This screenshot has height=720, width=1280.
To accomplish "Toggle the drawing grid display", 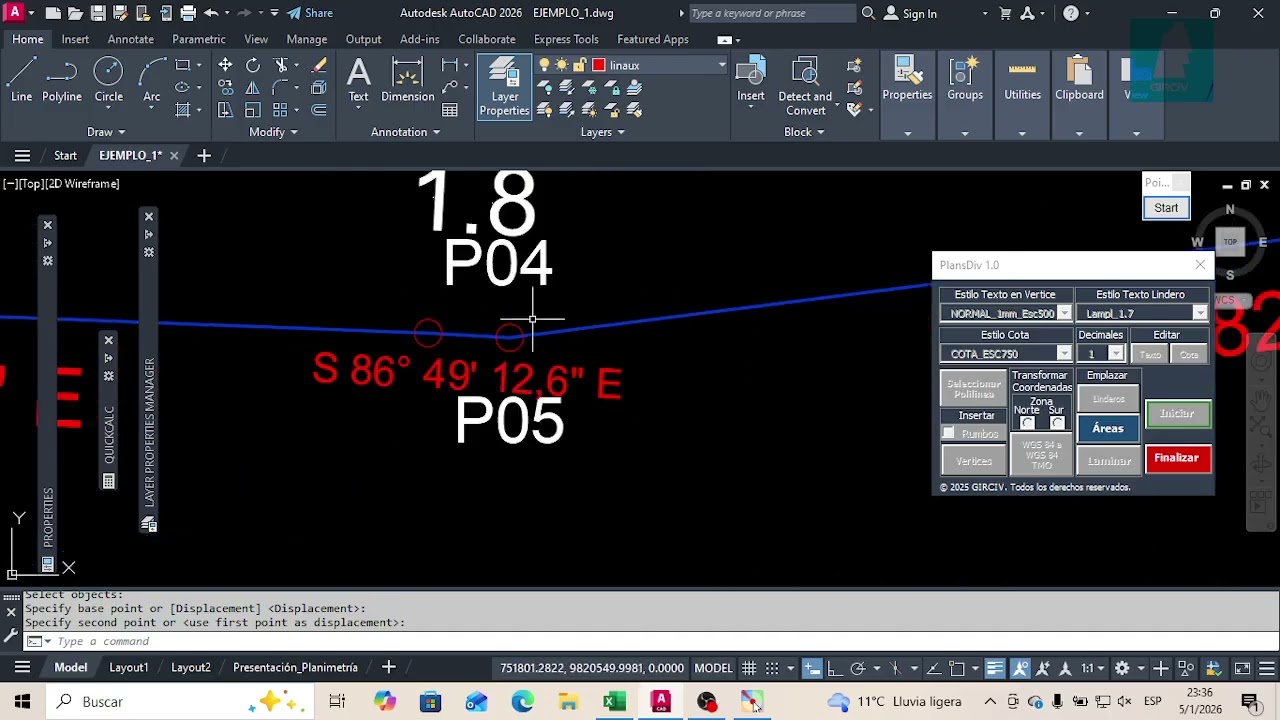I will (x=749, y=668).
